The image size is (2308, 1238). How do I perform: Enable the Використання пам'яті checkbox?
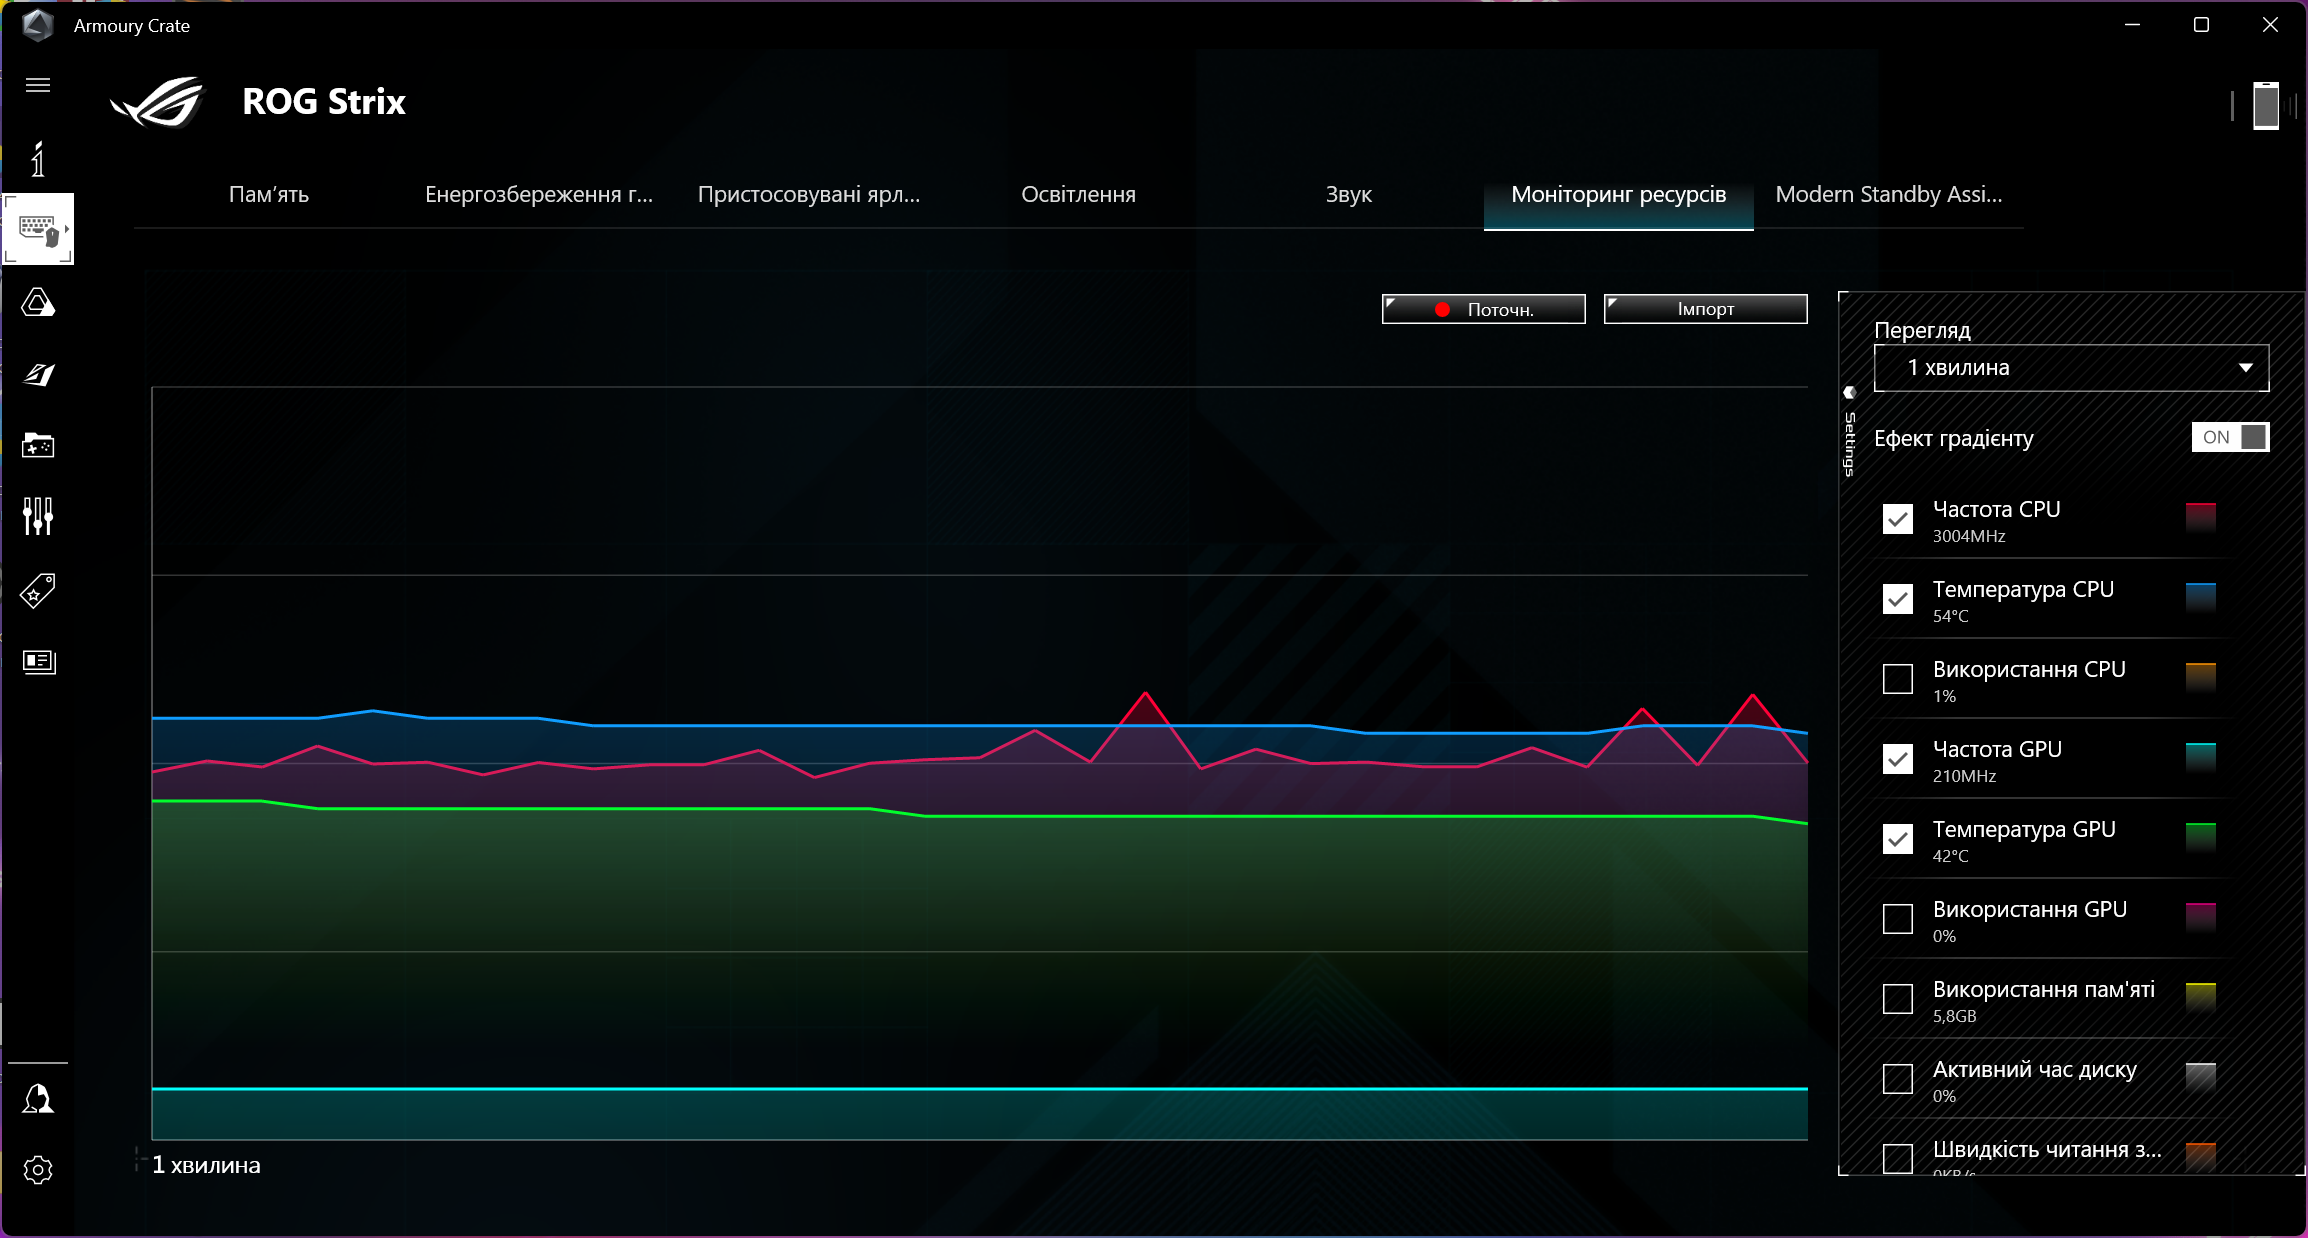coord(1897,999)
